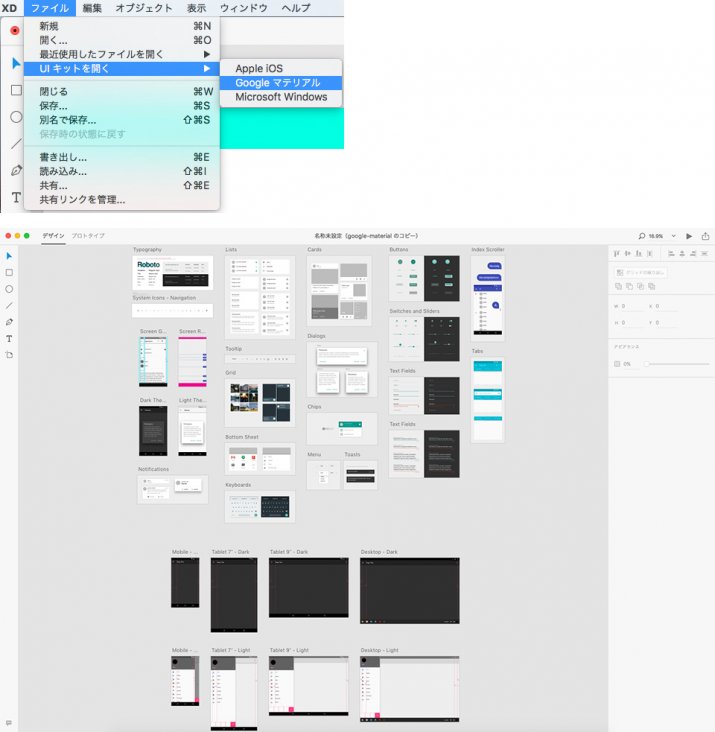The width and height of the screenshot is (715, 732).
Task: Select the Ellipse tool in lower toolbar
Action: (x=9, y=289)
